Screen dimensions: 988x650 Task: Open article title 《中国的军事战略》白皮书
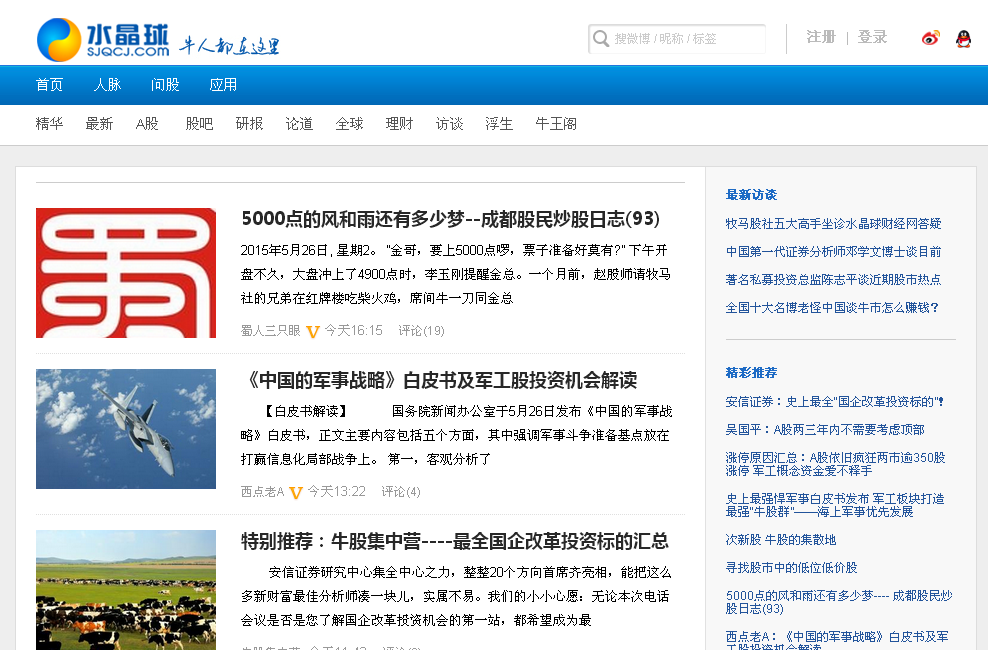coord(439,380)
